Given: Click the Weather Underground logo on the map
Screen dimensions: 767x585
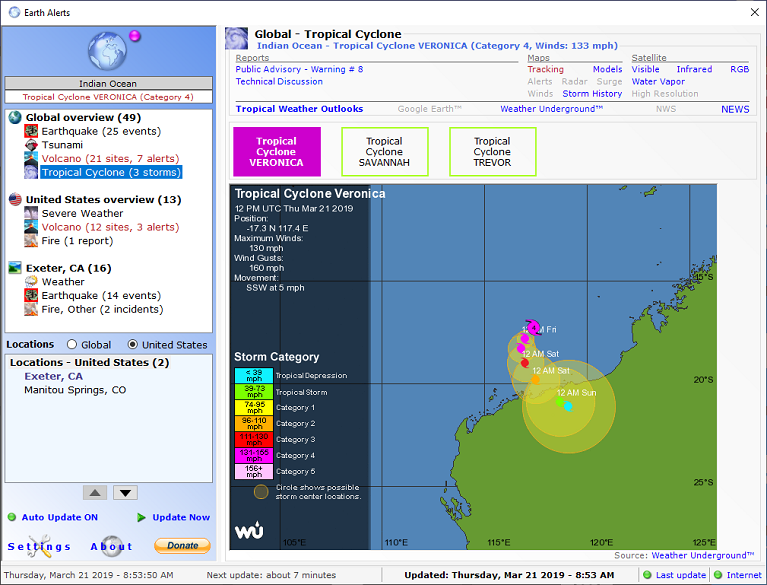Looking at the screenshot, I should 248,531.
